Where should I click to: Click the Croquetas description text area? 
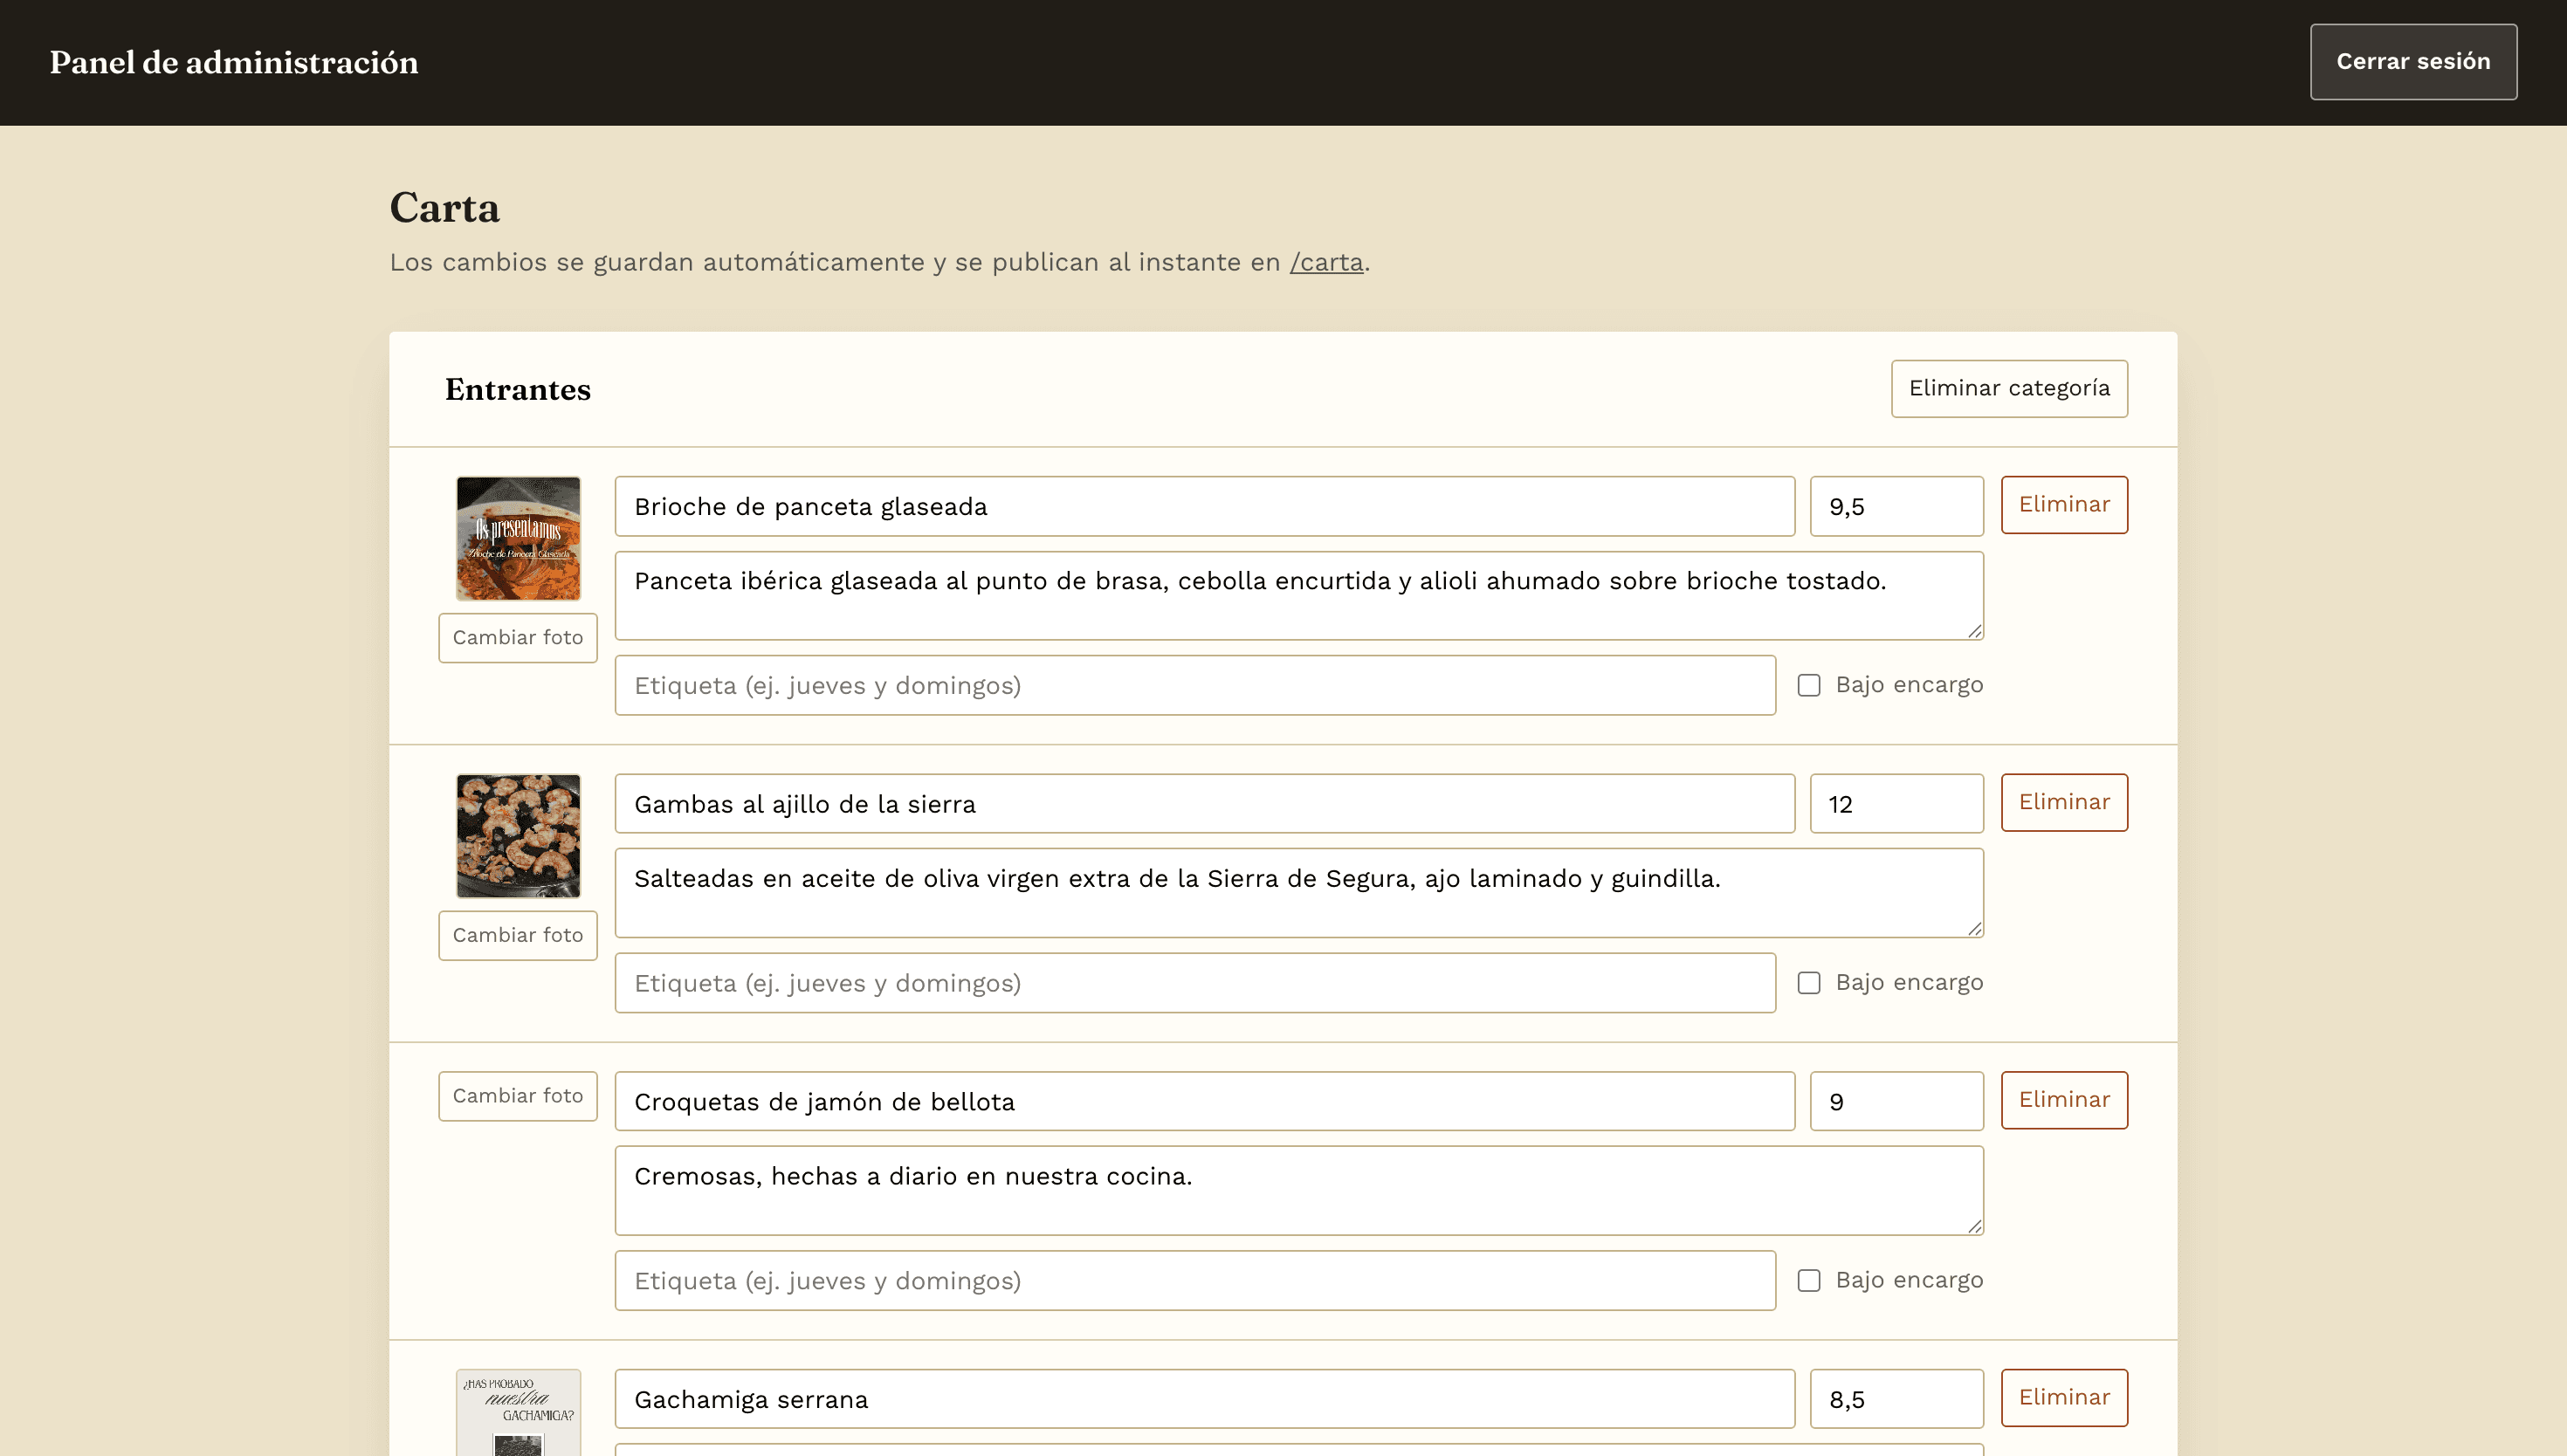(1299, 1190)
